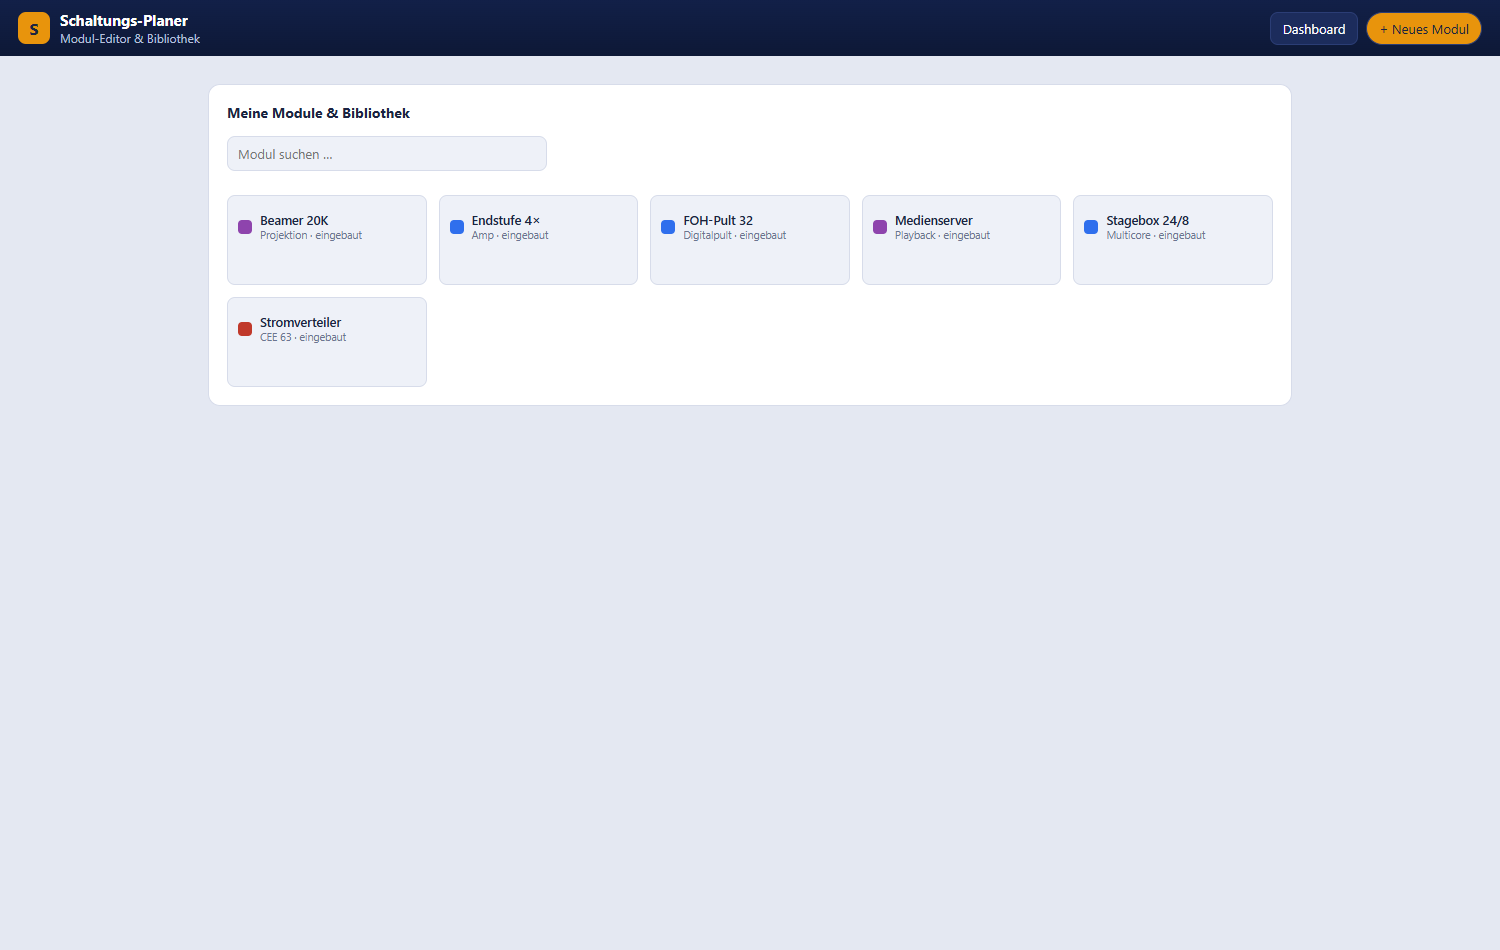This screenshot has height=950, width=1500.
Task: Open the Medienserver module card
Action: pyautogui.click(x=961, y=240)
